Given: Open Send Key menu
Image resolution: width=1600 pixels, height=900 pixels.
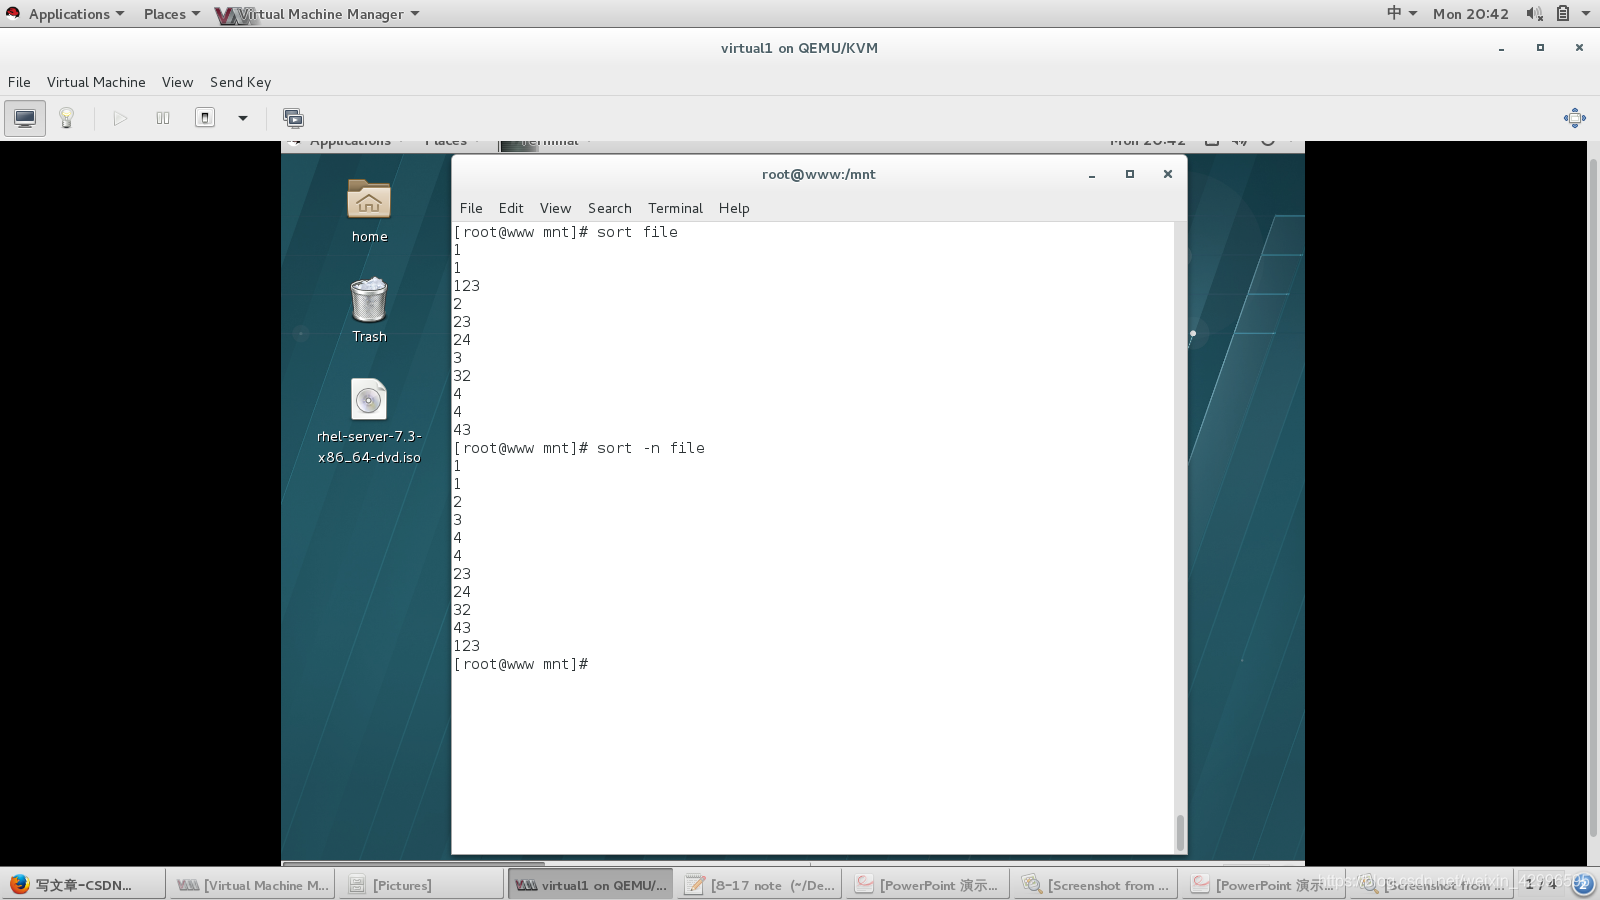Looking at the screenshot, I should click(x=240, y=82).
